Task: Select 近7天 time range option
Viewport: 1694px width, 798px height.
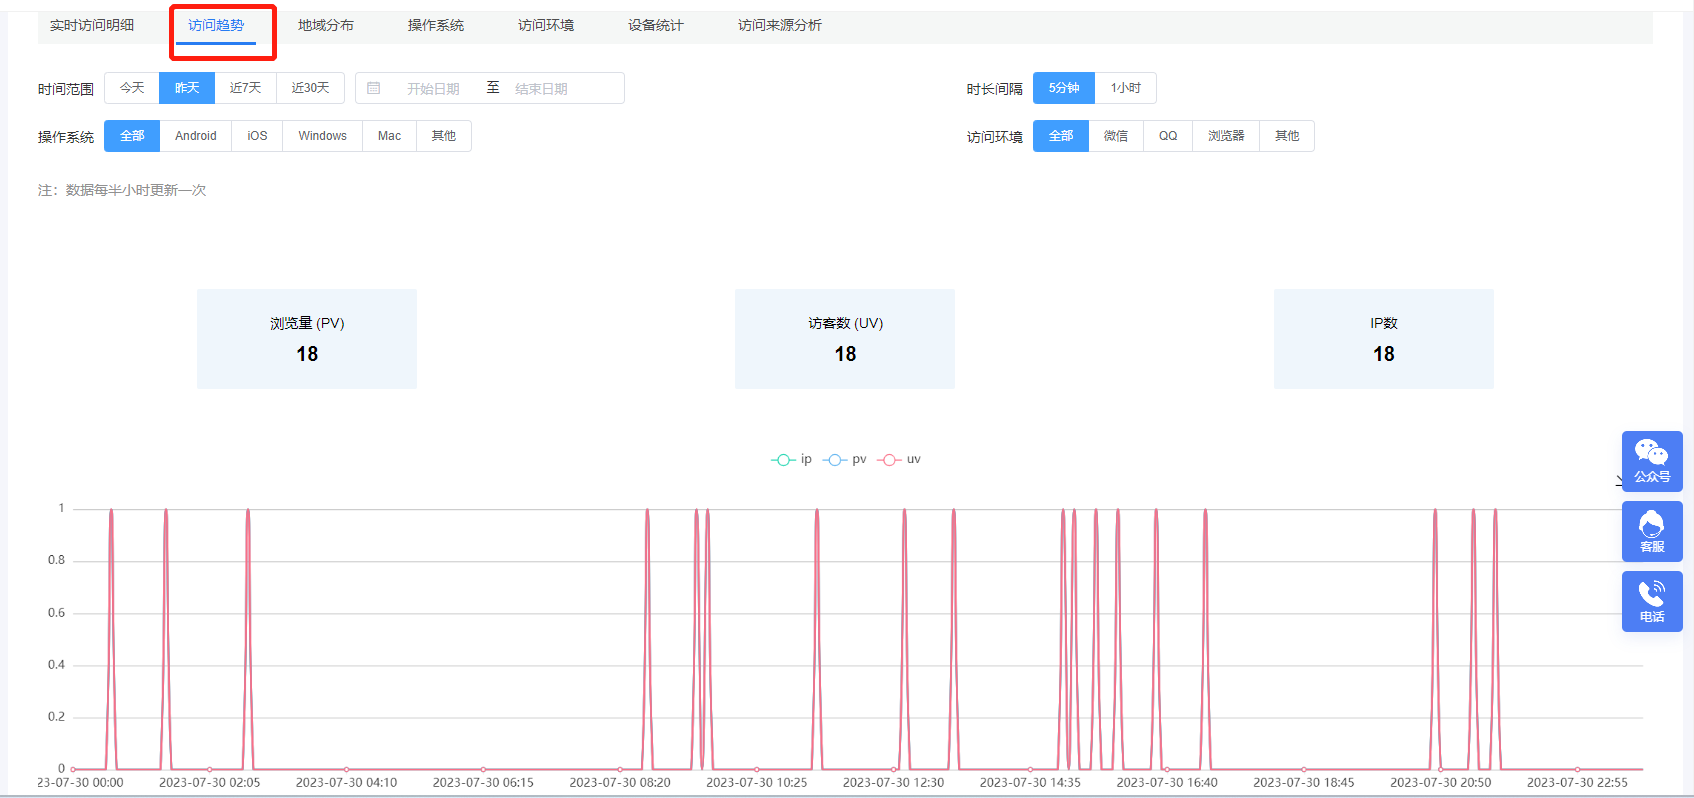Action: tap(245, 88)
